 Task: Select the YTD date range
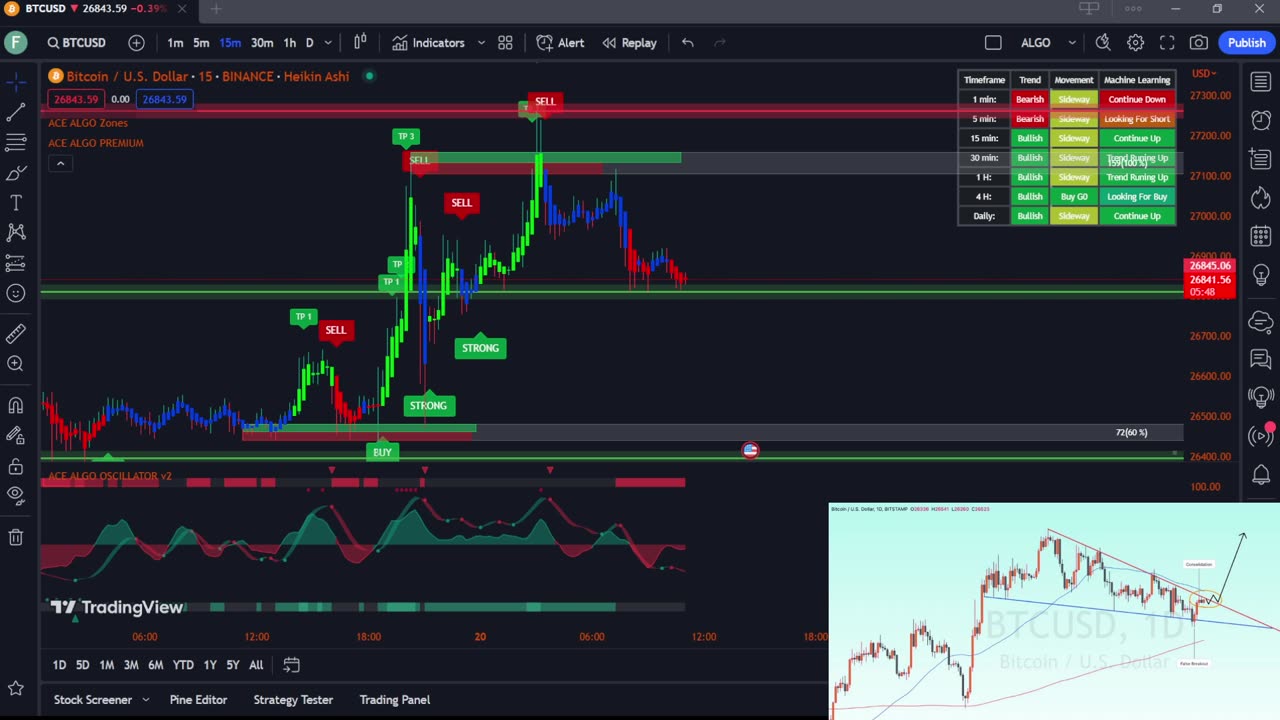183,665
